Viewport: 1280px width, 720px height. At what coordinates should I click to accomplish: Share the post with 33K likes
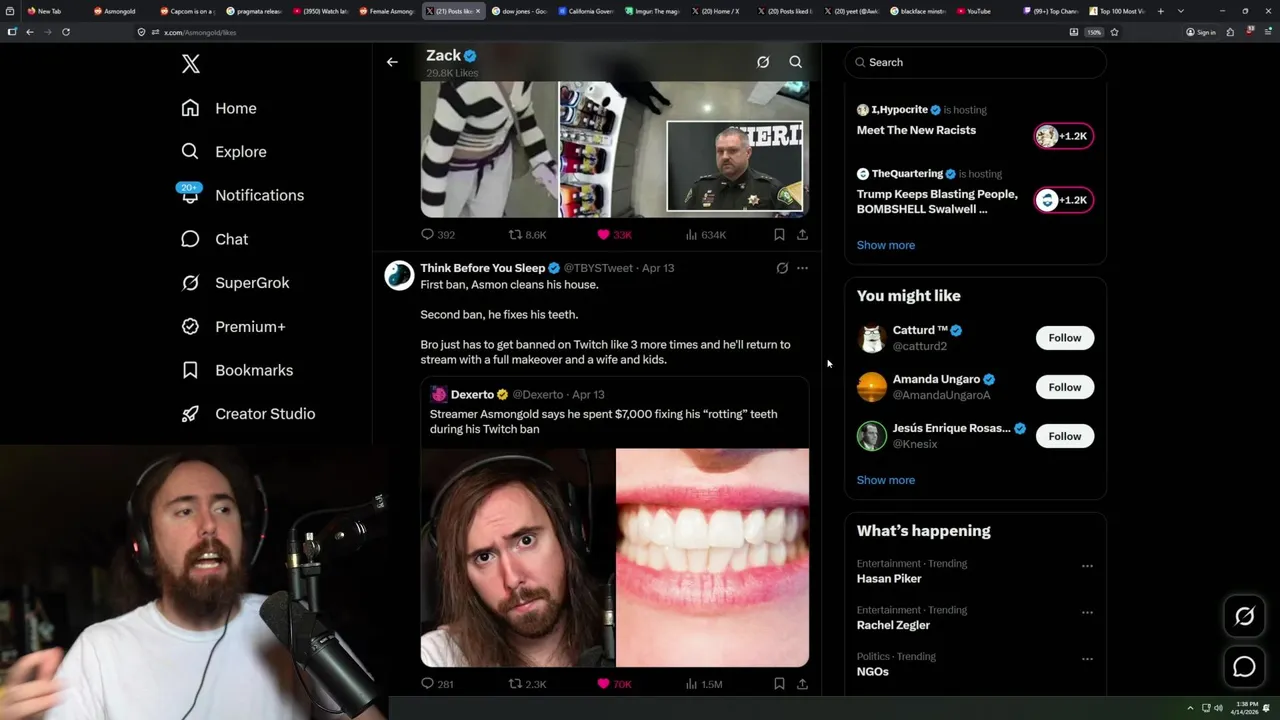click(802, 235)
